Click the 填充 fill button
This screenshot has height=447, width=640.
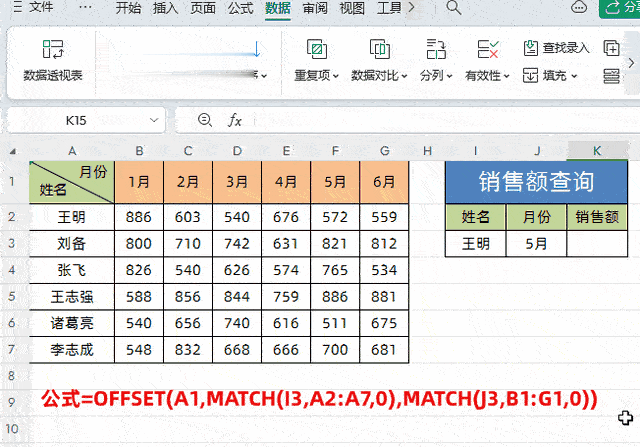pyautogui.click(x=545, y=76)
